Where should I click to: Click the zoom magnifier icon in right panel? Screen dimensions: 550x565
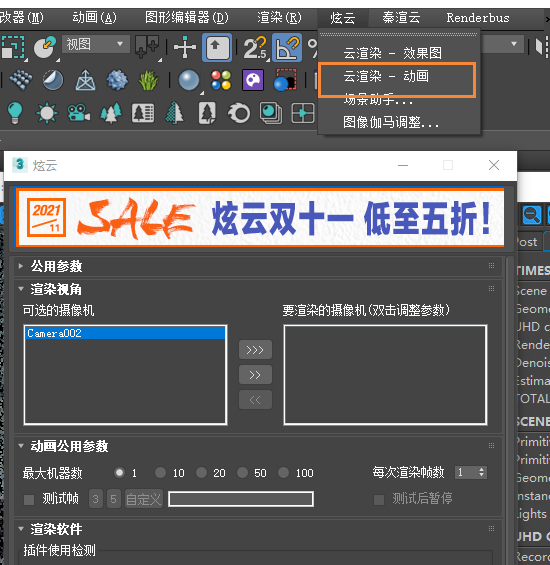click(x=532, y=215)
